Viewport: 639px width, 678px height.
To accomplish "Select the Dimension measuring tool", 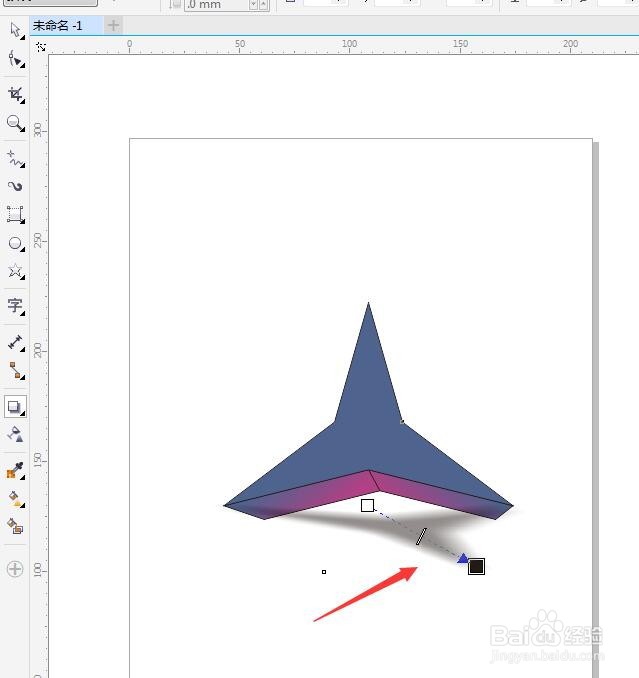I will [x=16, y=342].
